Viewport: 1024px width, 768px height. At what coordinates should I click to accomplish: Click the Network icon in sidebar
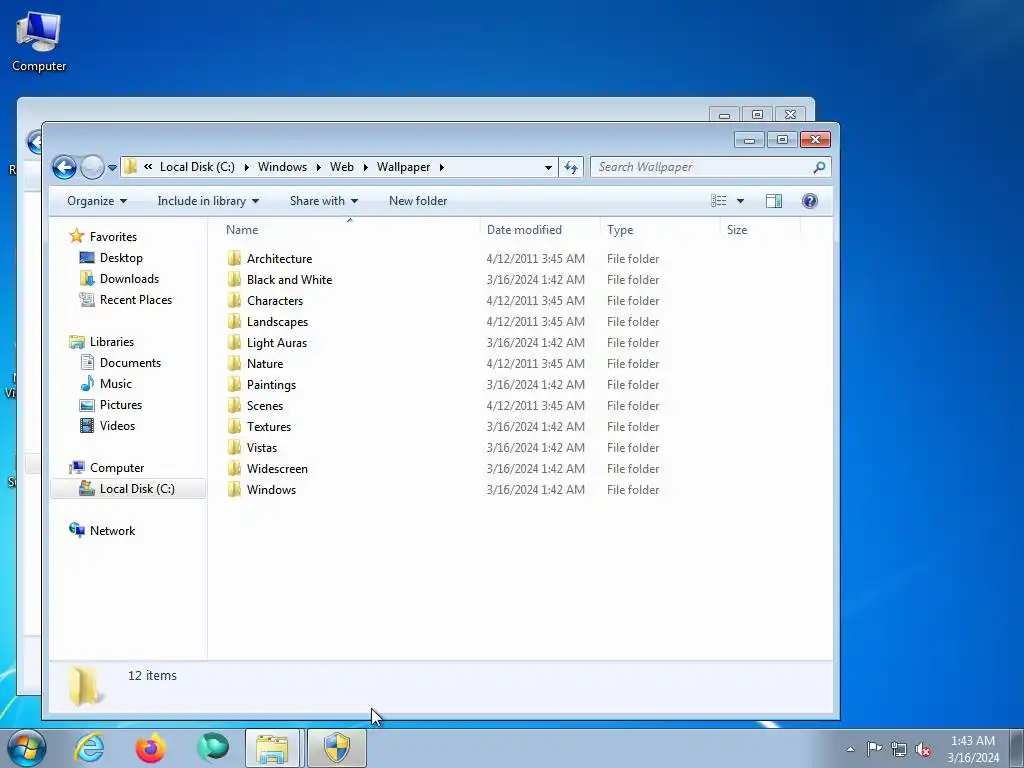(77, 530)
